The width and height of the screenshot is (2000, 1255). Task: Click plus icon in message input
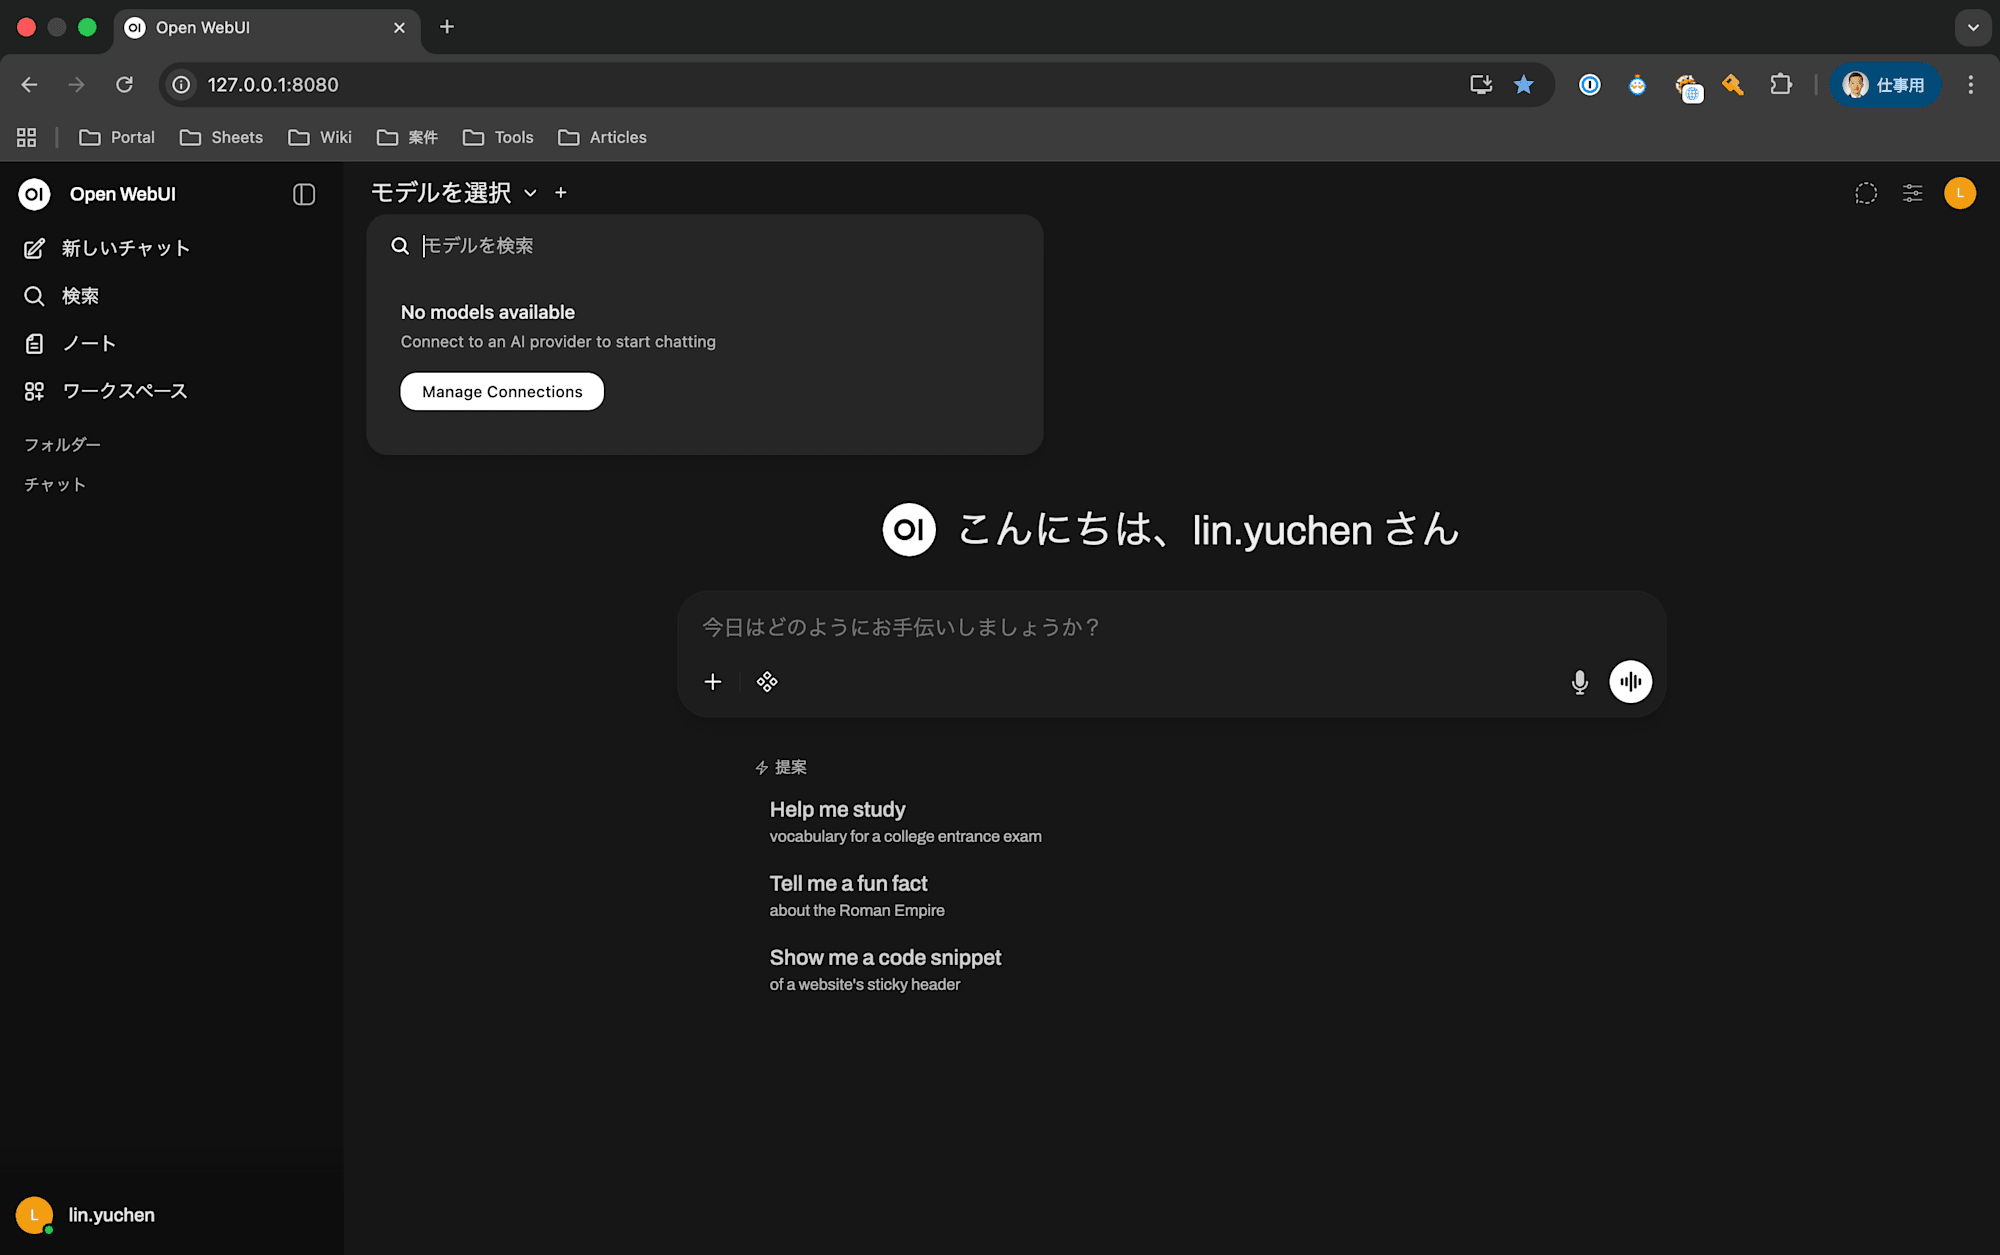click(x=712, y=682)
